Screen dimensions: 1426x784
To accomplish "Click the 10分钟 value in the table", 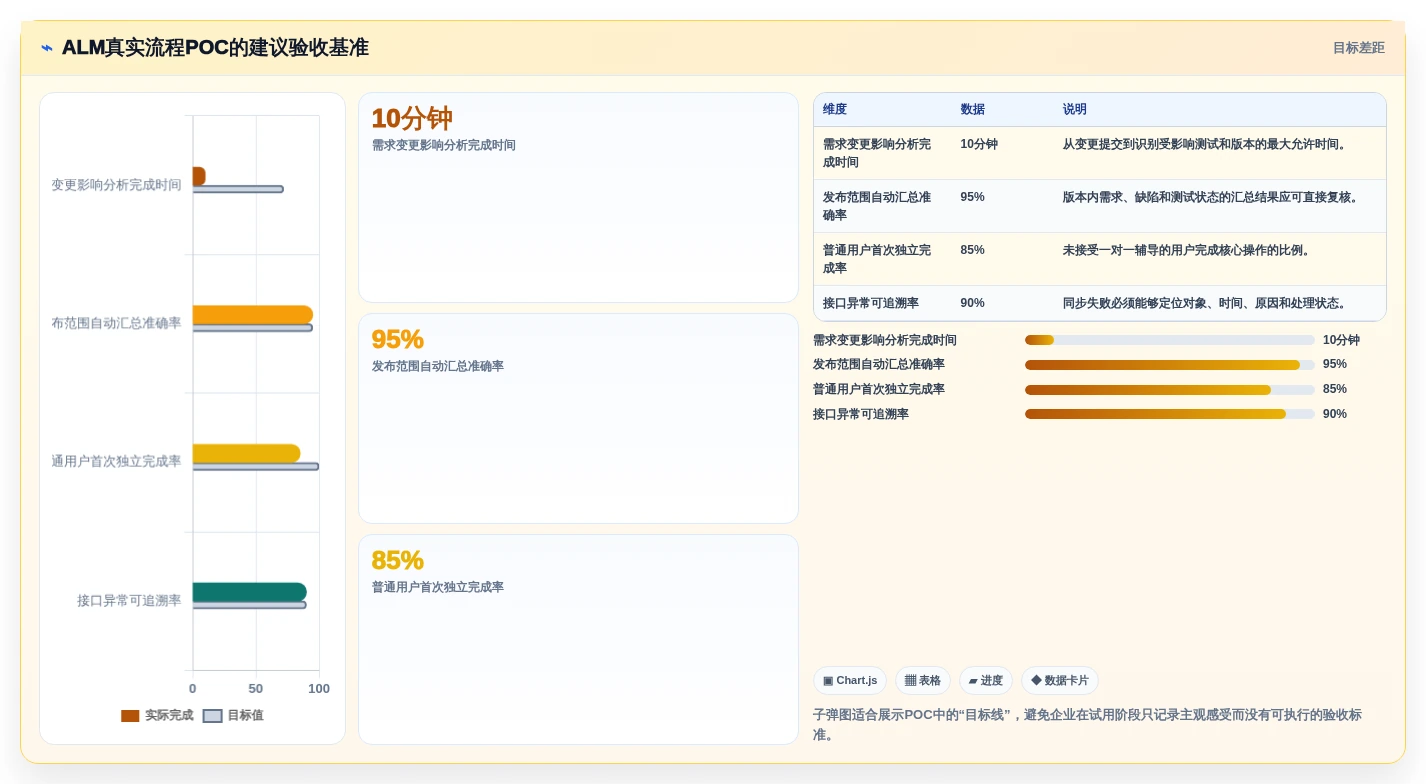I will coord(979,144).
